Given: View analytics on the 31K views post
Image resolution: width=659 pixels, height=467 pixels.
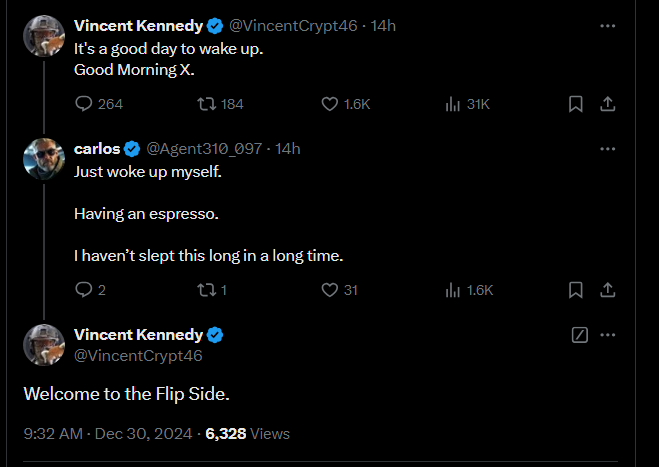Looking at the screenshot, I should [452, 104].
